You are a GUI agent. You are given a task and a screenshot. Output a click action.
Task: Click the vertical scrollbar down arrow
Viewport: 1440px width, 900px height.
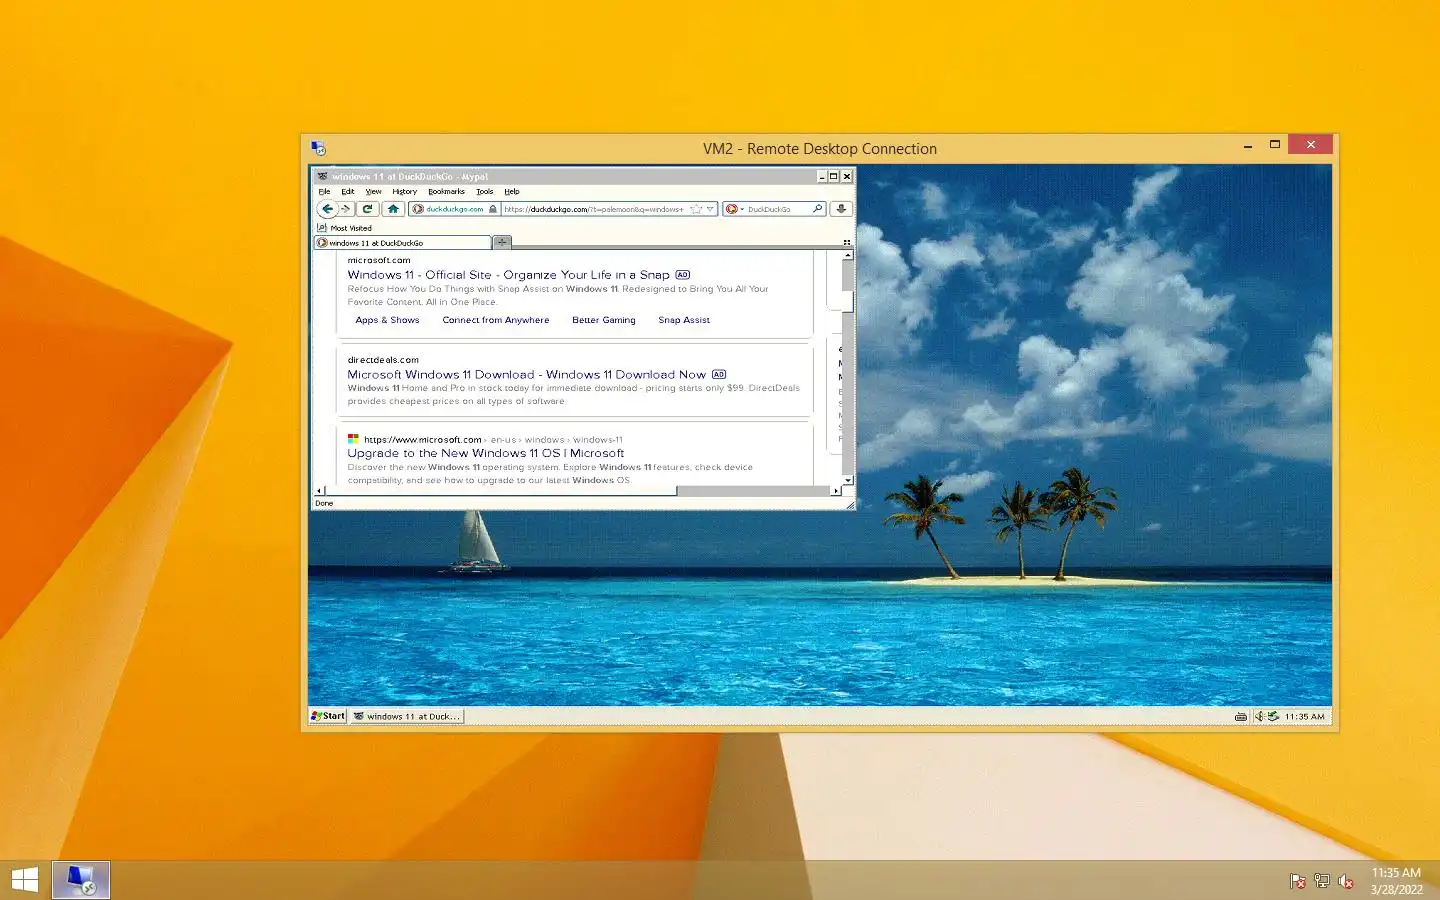click(x=848, y=480)
